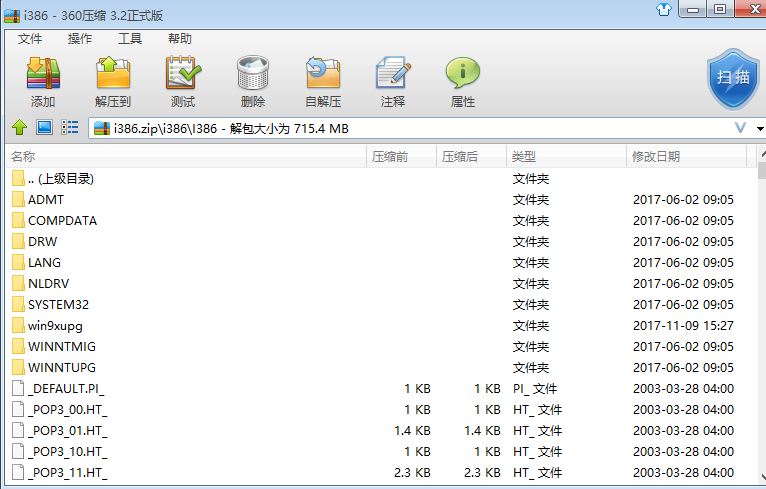This screenshot has width=766, height=489.
Task: Open the 操作 menu
Action: (80, 39)
